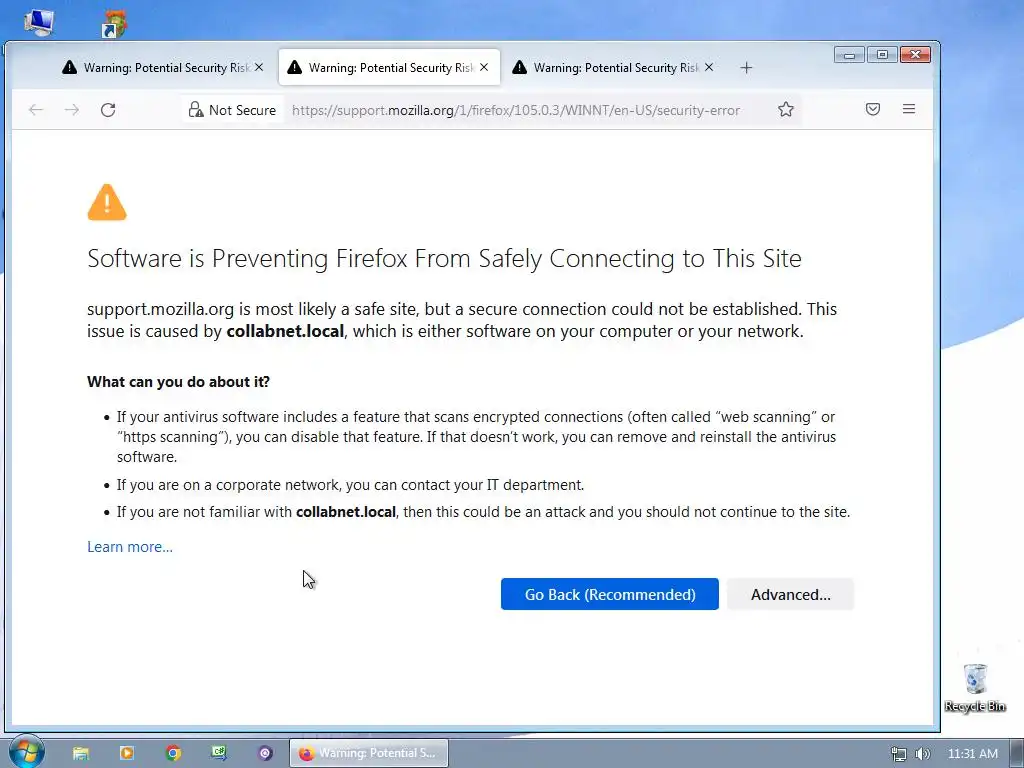Open a new tab with the plus button

tap(746, 68)
